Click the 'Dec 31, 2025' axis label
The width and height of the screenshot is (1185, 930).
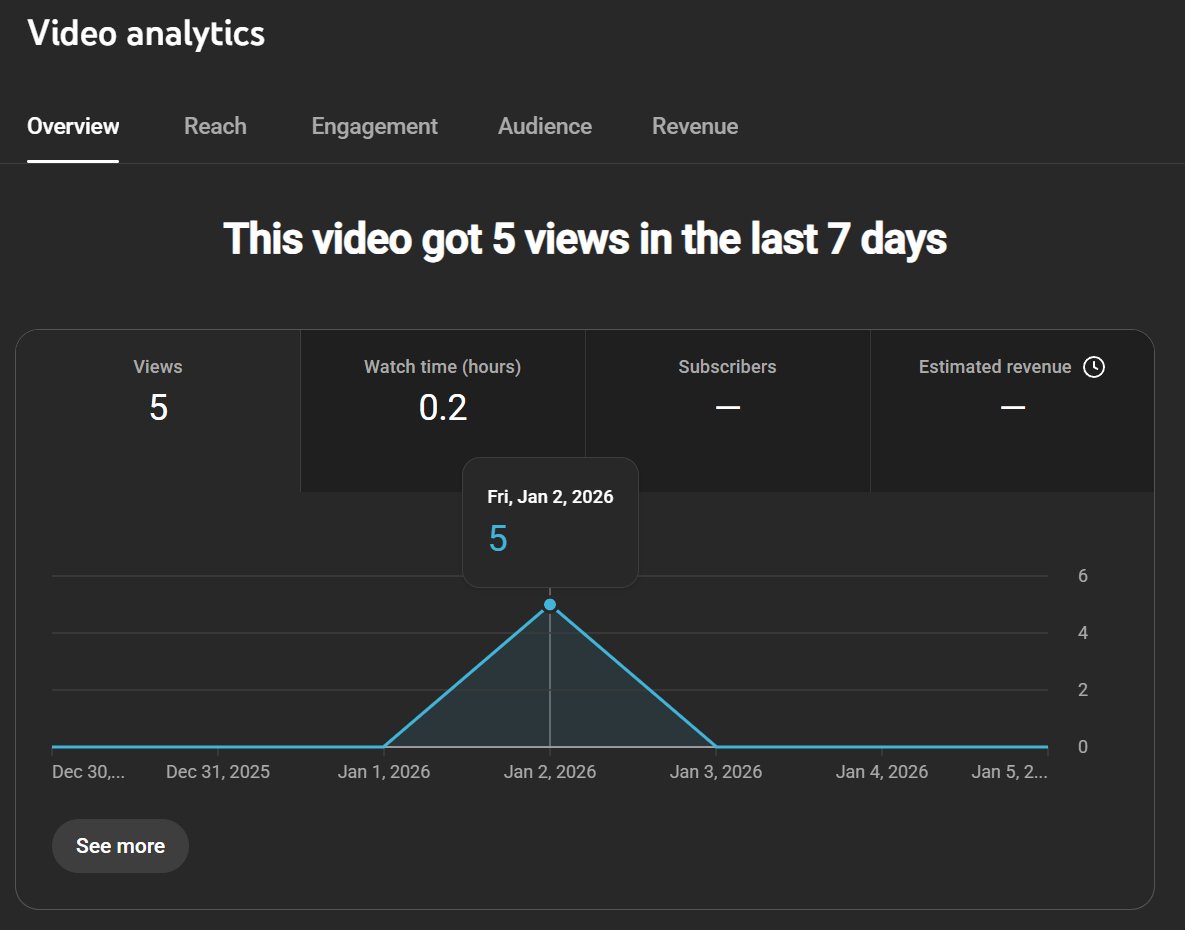pos(218,771)
